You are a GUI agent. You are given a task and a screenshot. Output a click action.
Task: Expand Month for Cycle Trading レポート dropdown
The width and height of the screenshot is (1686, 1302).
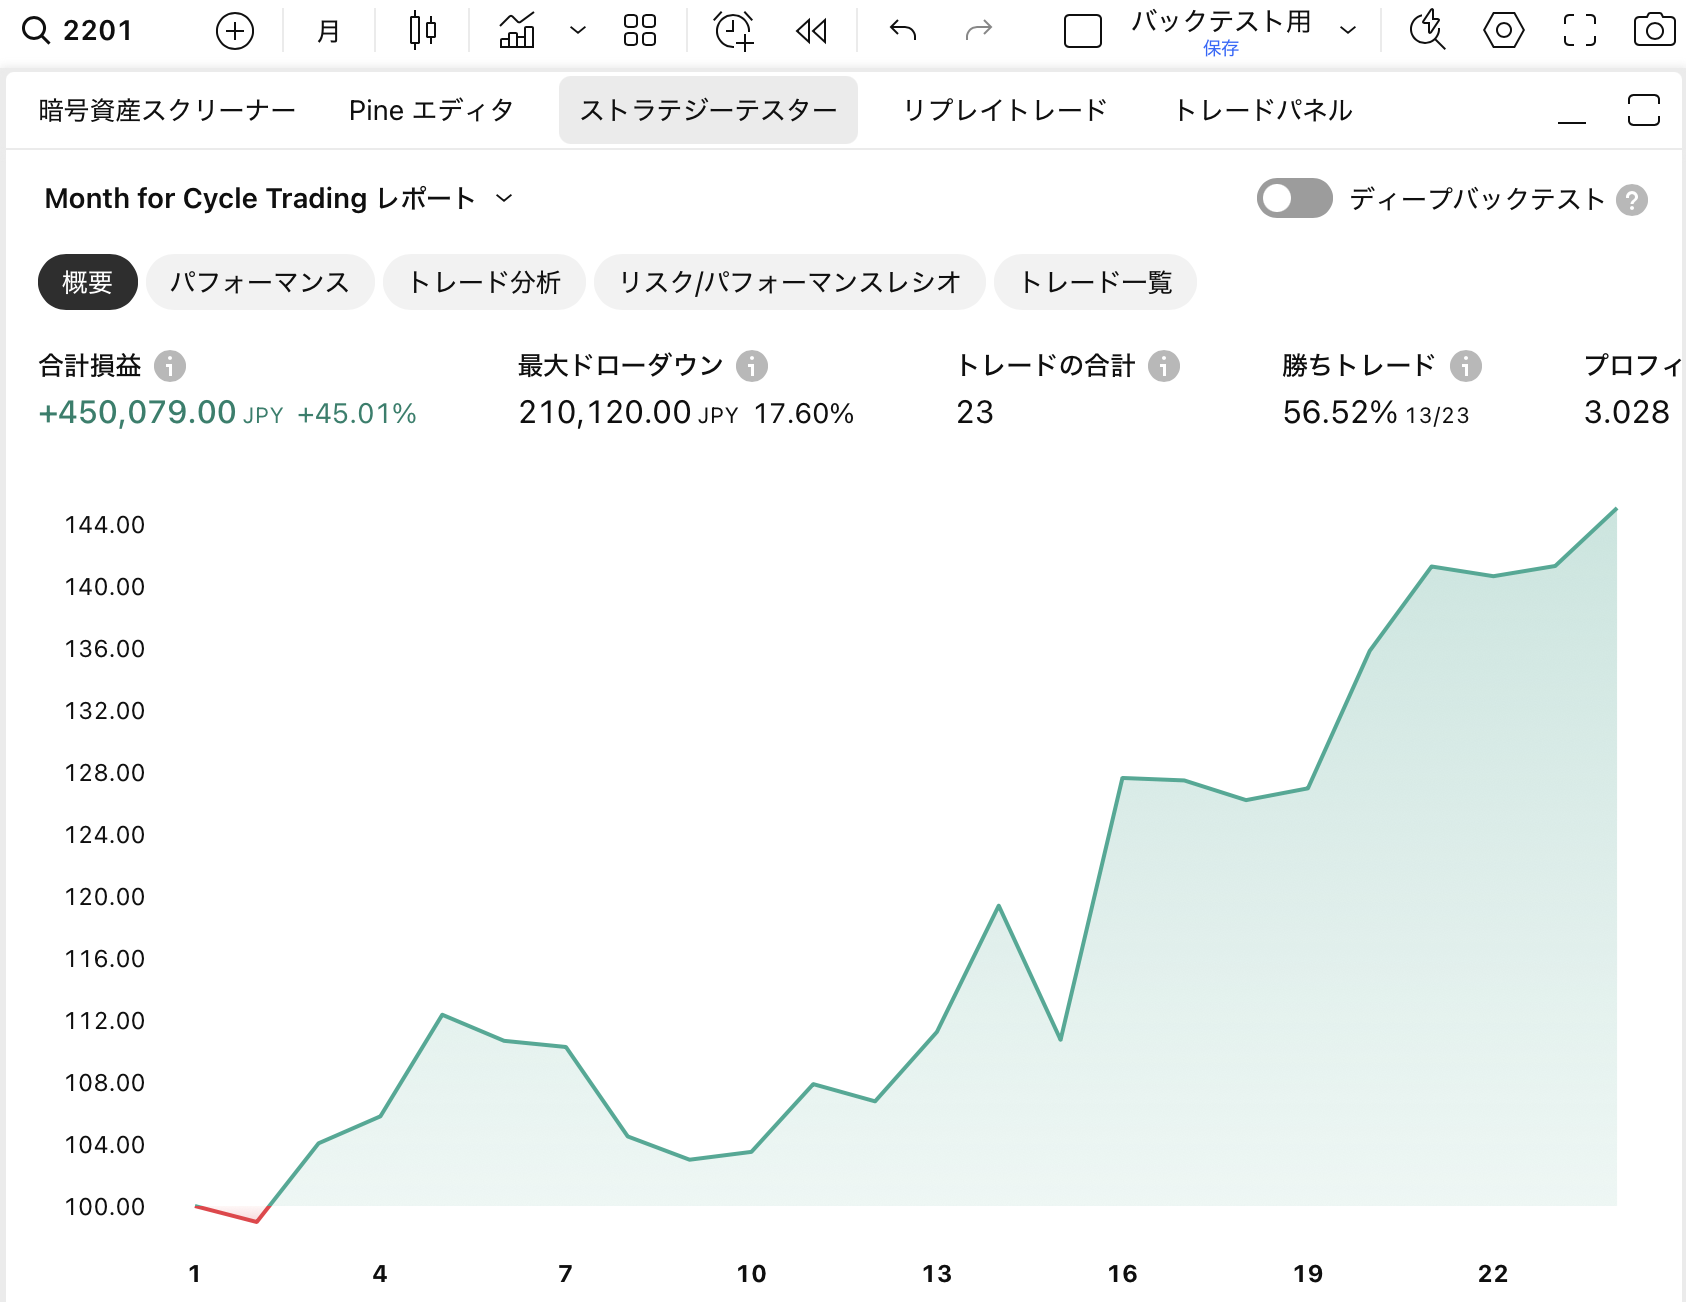coord(280,198)
